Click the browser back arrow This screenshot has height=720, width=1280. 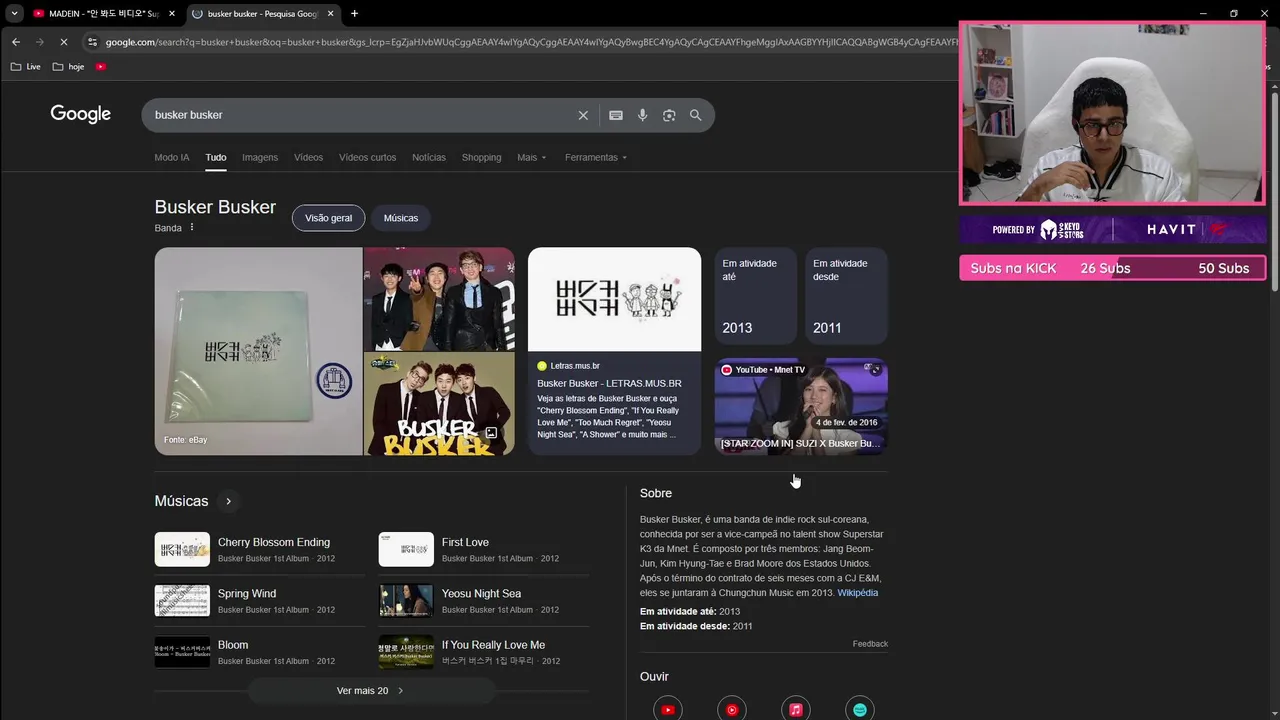pyautogui.click(x=16, y=42)
